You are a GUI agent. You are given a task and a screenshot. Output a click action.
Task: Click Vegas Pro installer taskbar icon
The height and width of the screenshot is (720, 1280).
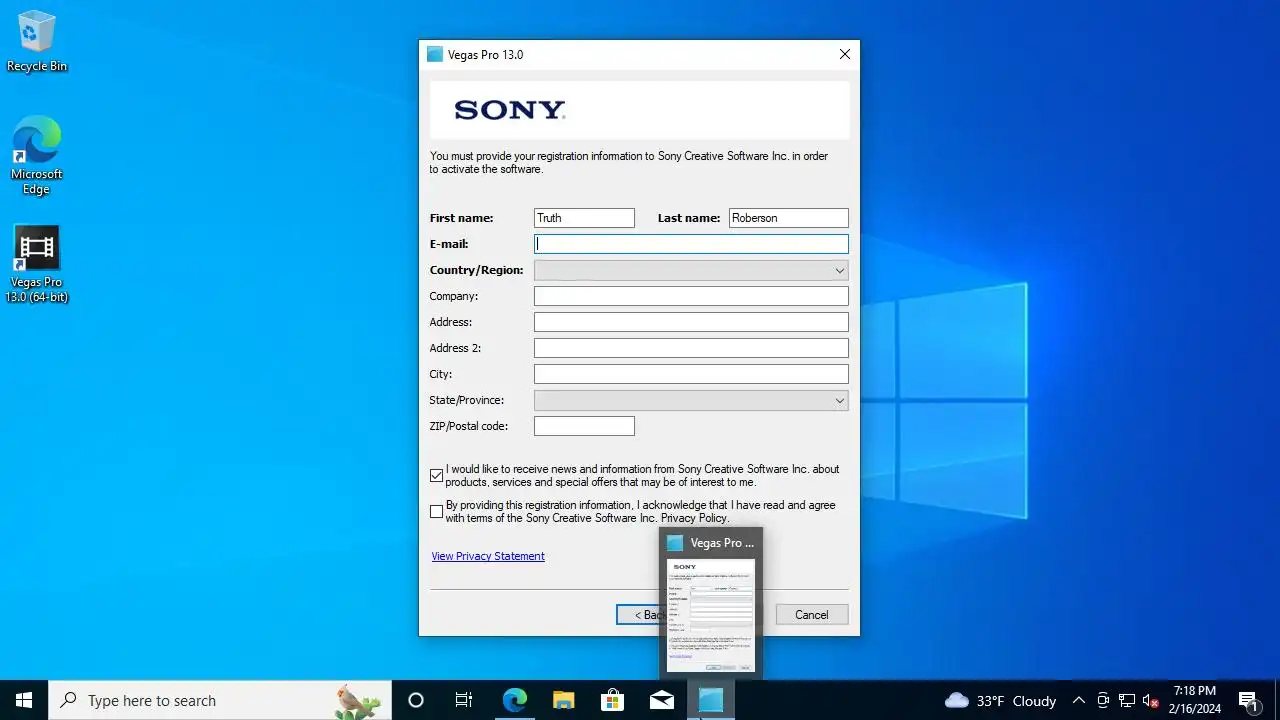click(710, 700)
